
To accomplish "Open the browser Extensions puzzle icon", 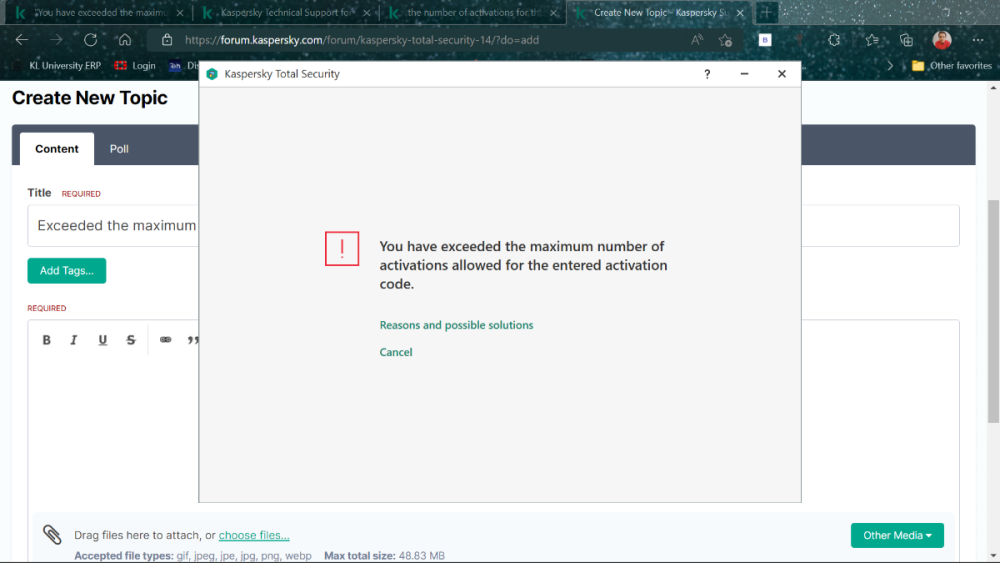I will tap(834, 40).
